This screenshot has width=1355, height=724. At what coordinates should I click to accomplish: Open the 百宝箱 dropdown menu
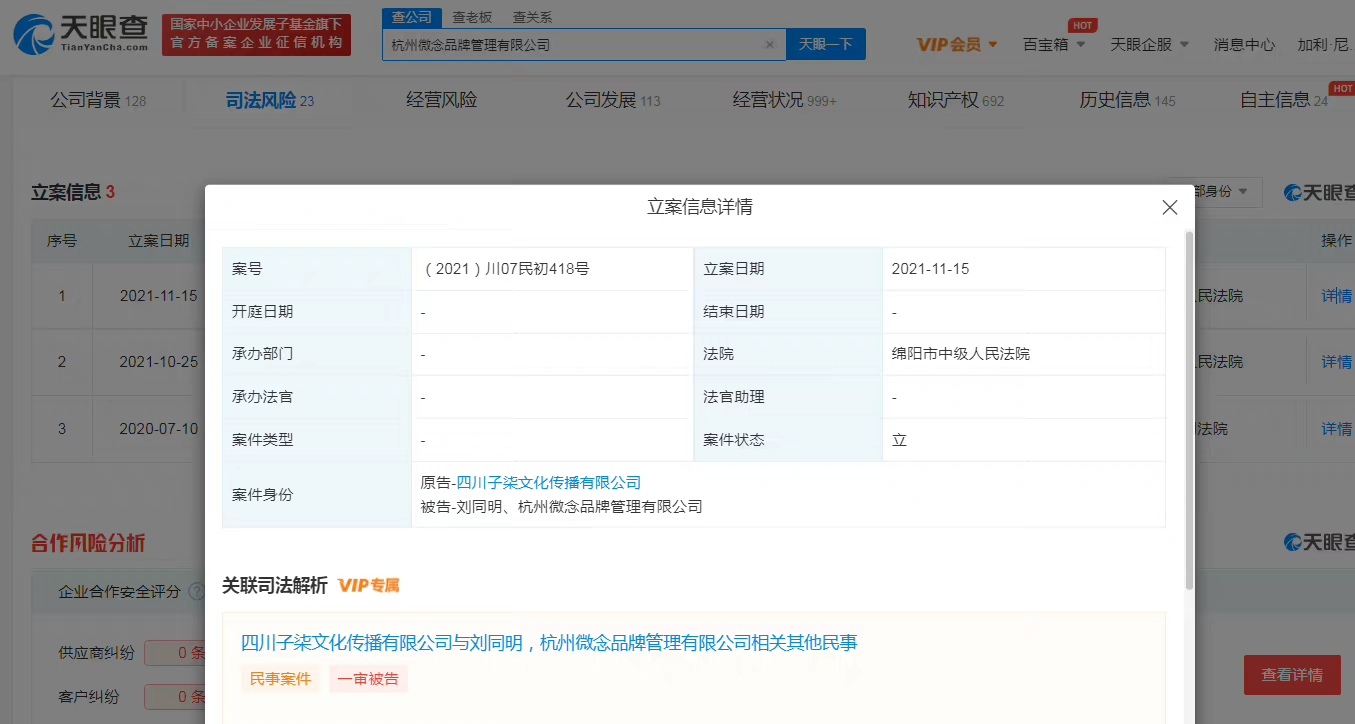[1053, 44]
